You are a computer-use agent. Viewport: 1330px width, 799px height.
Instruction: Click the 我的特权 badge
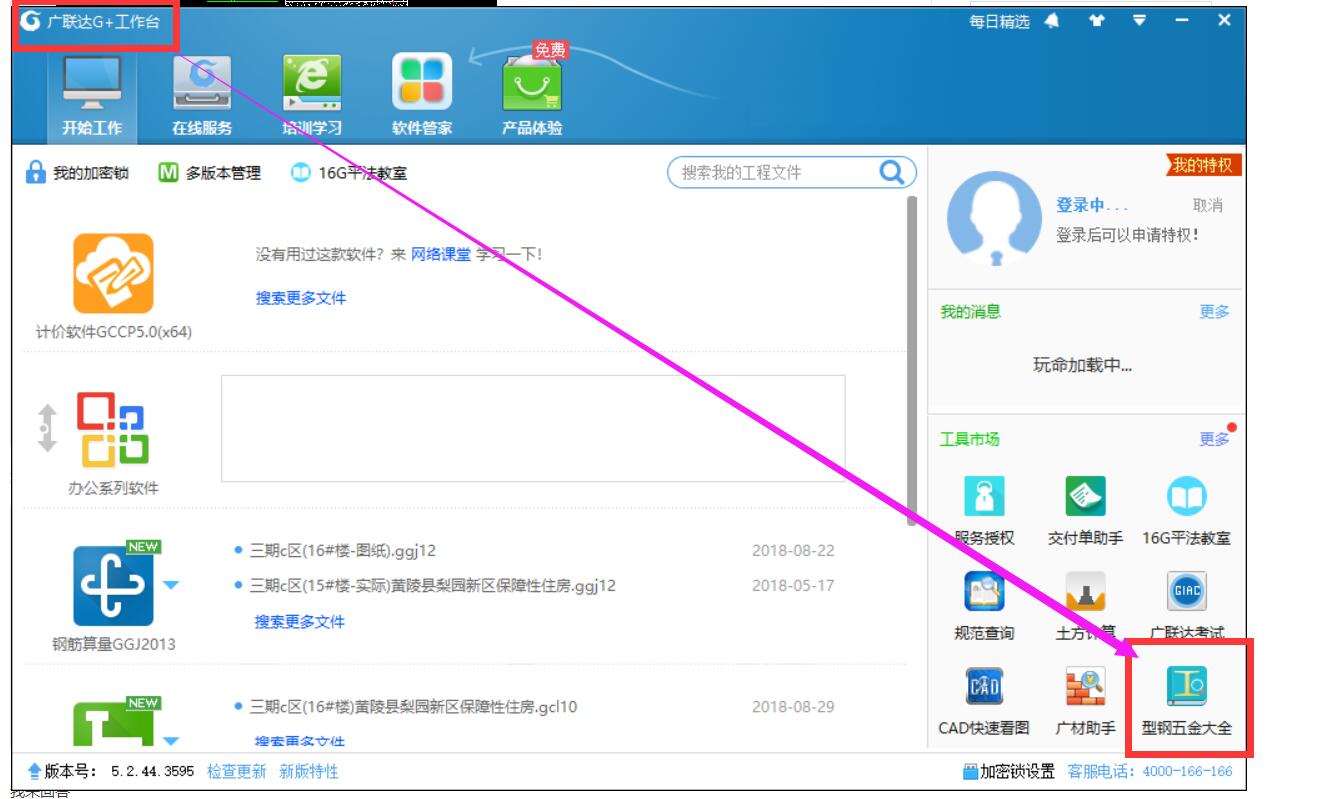(1203, 165)
